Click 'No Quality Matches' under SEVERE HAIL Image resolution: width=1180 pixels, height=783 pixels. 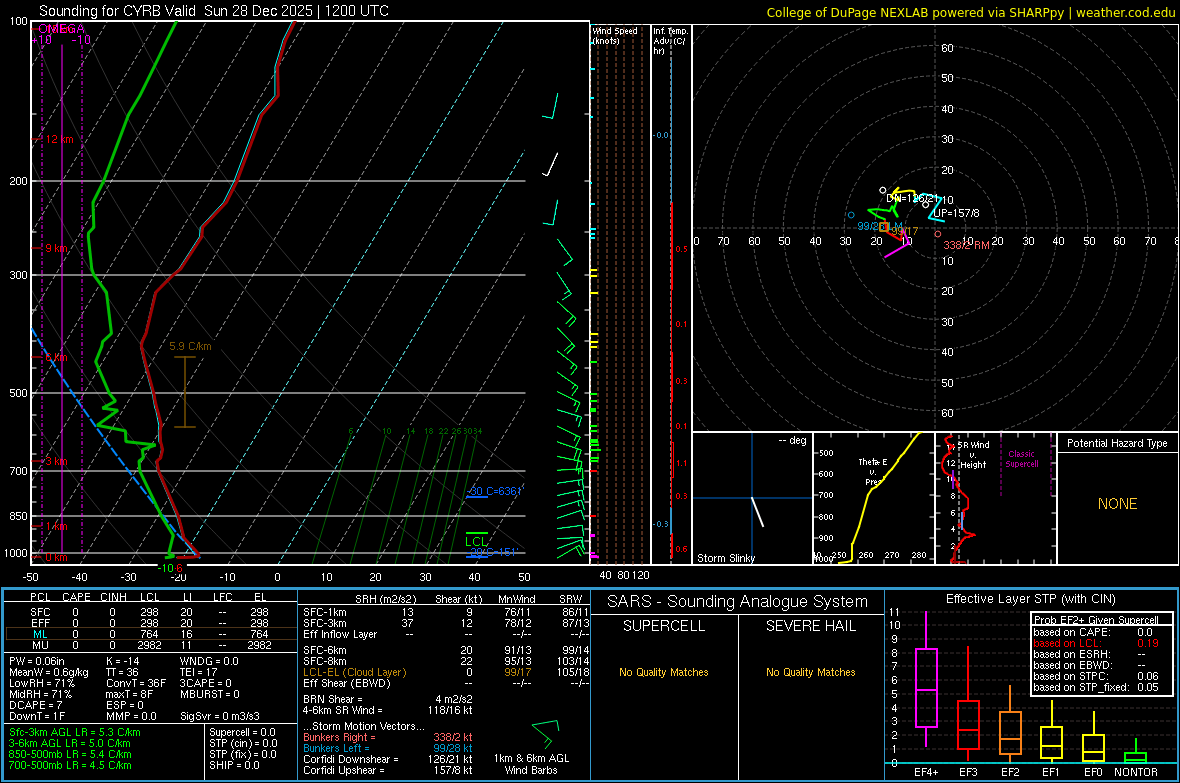[x=810, y=672]
